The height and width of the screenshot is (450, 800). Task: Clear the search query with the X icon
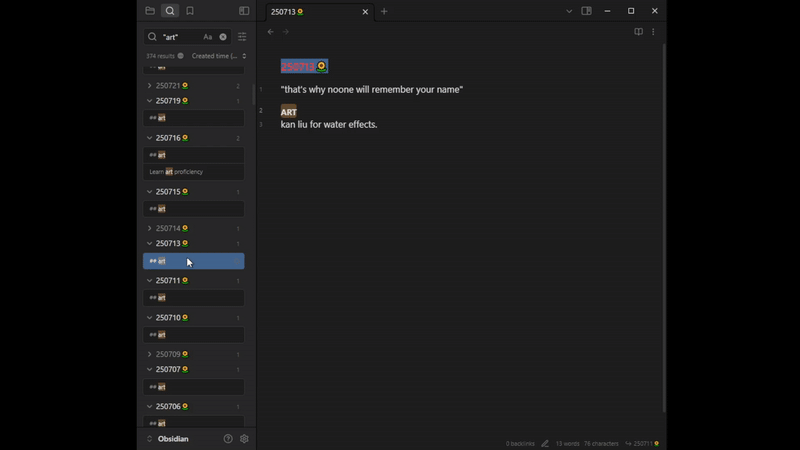[x=223, y=37]
